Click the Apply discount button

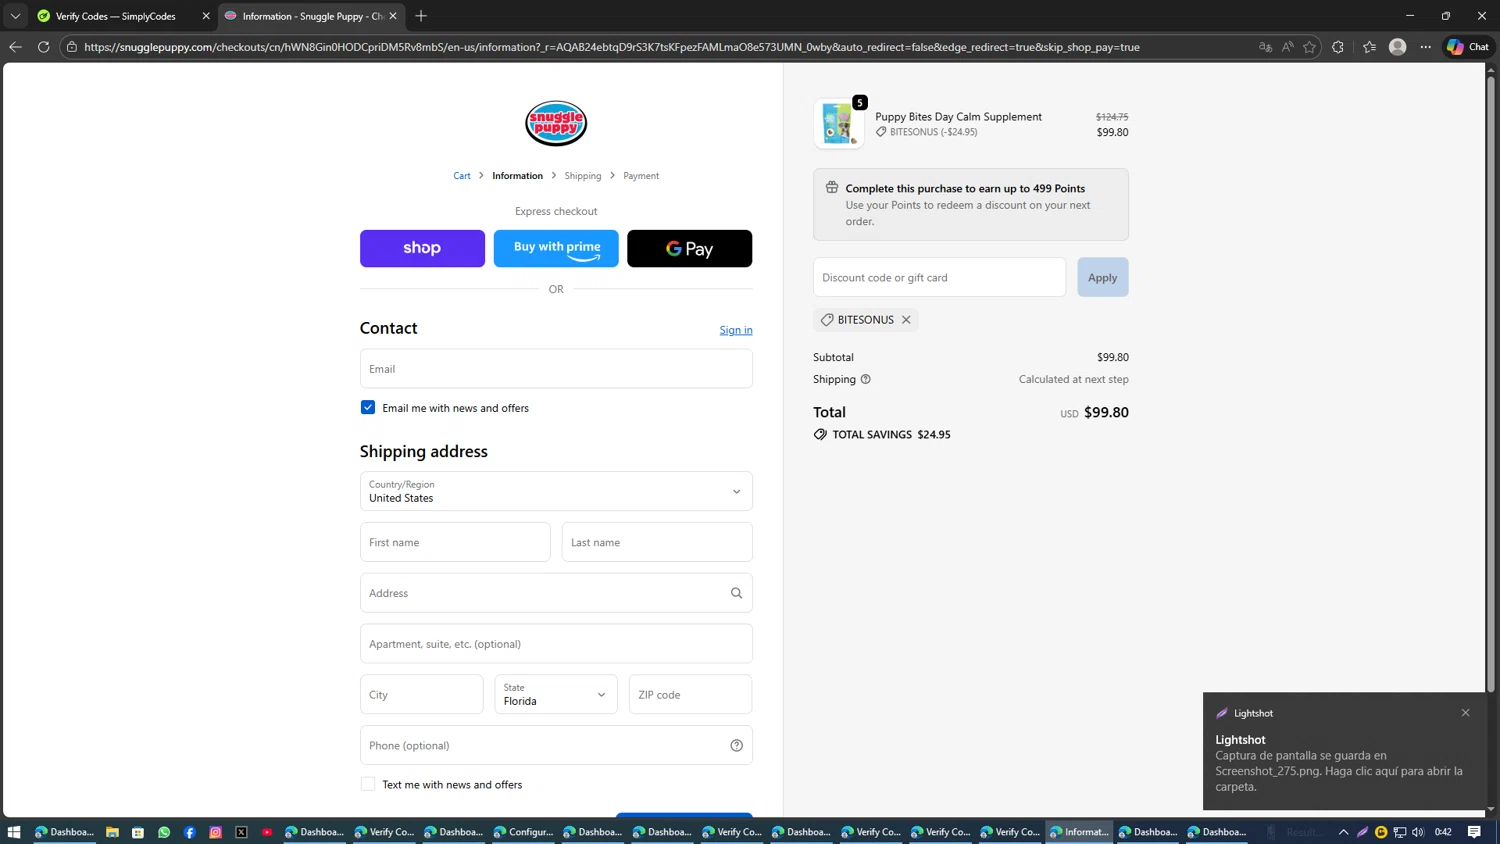(x=1102, y=277)
